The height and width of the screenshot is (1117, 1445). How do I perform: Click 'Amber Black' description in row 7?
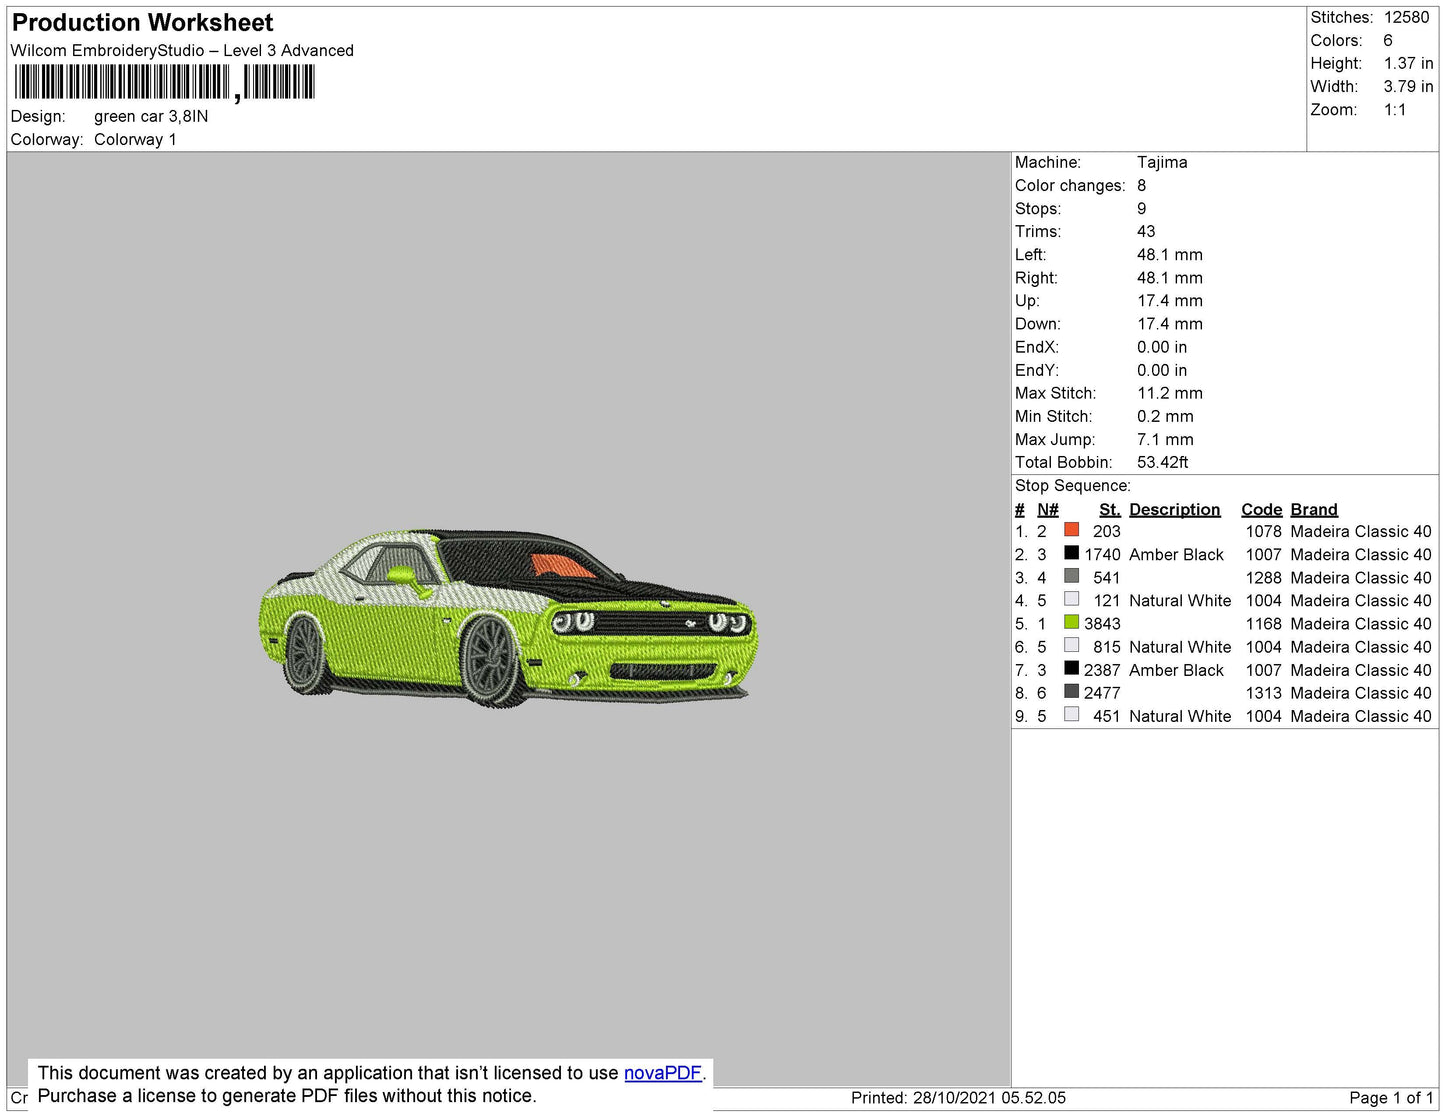pyautogui.click(x=1176, y=671)
